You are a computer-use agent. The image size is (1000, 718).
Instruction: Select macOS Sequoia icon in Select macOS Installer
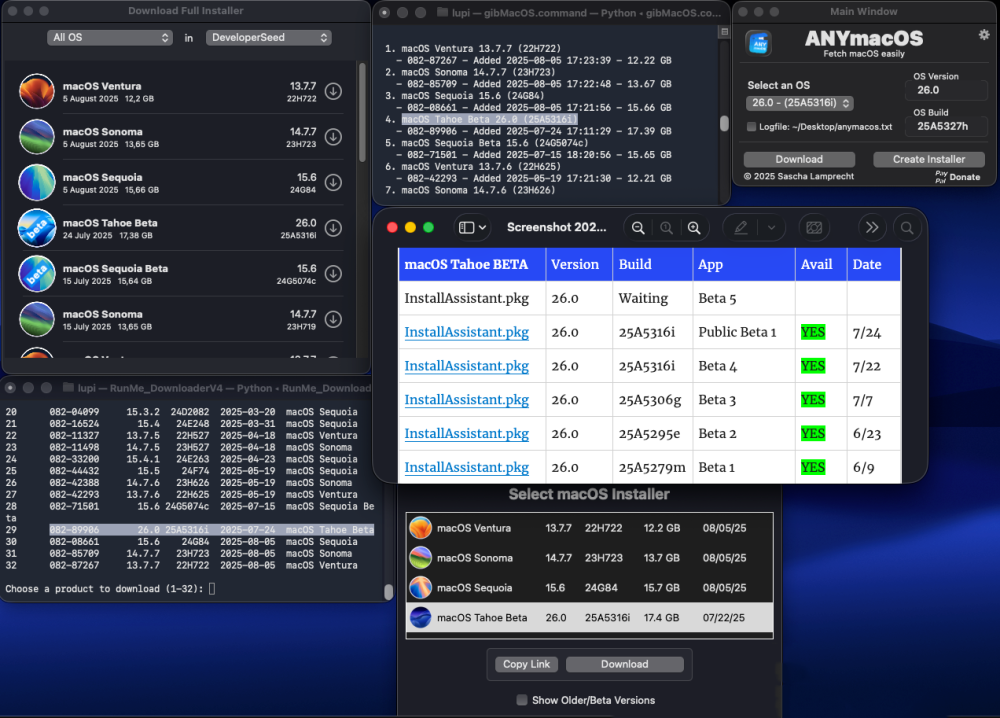pos(421,588)
